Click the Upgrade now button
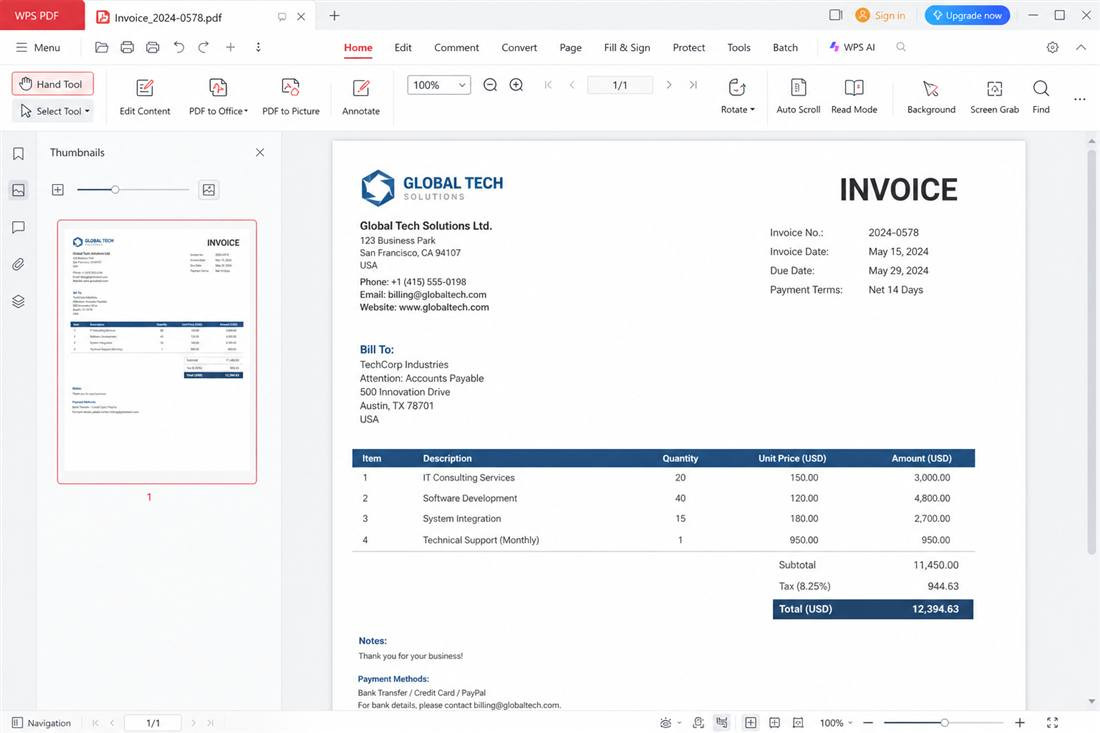 [967, 15]
